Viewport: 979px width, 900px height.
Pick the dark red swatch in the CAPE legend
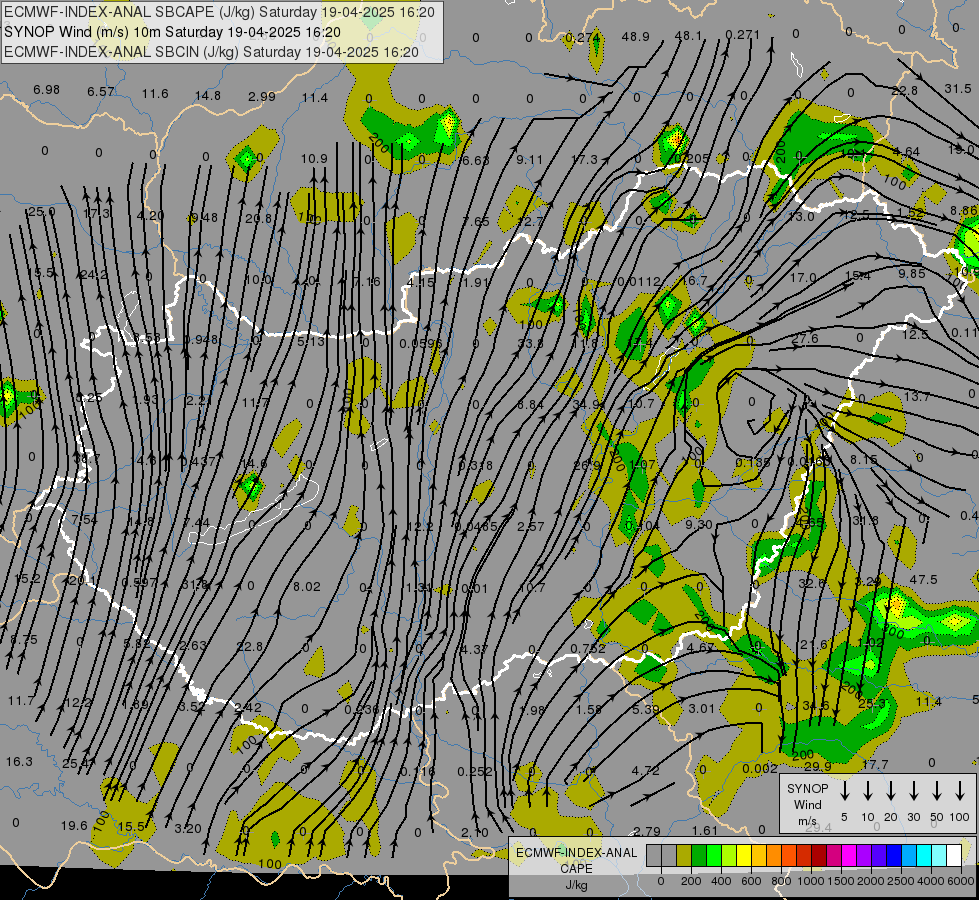(x=819, y=855)
